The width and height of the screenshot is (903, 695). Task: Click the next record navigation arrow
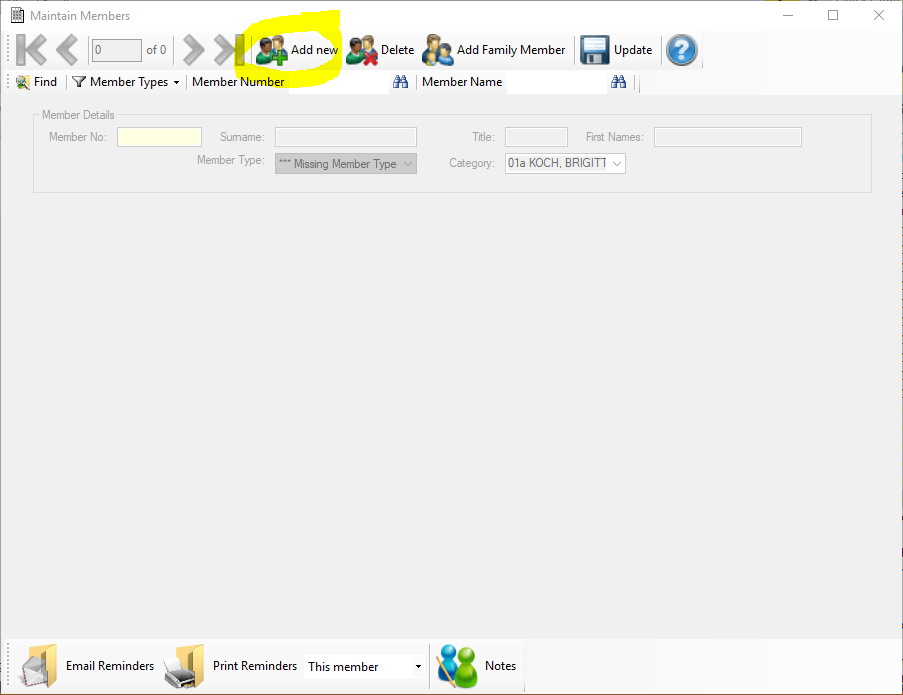(192, 50)
